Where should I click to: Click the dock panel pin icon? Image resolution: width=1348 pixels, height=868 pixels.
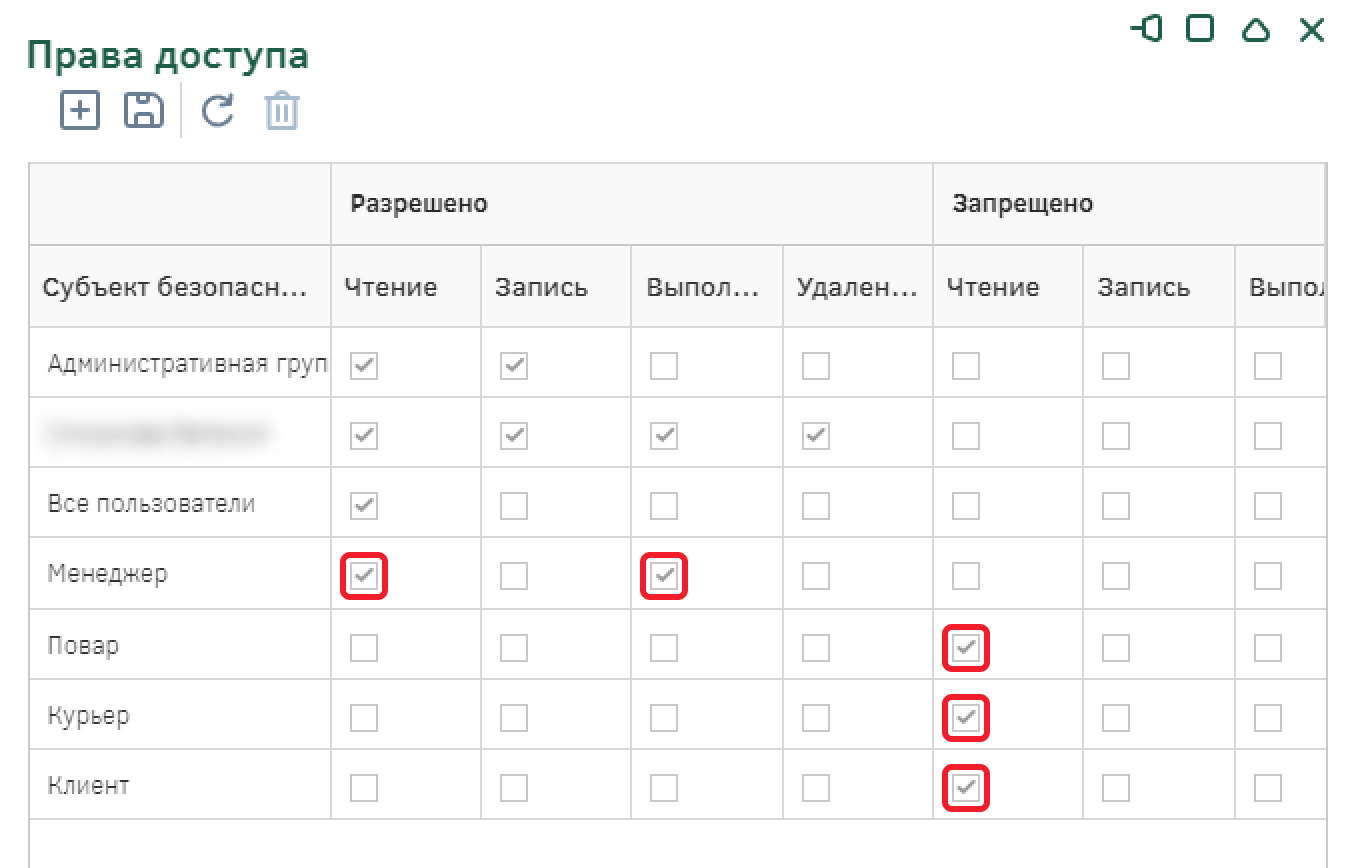[x=1146, y=29]
